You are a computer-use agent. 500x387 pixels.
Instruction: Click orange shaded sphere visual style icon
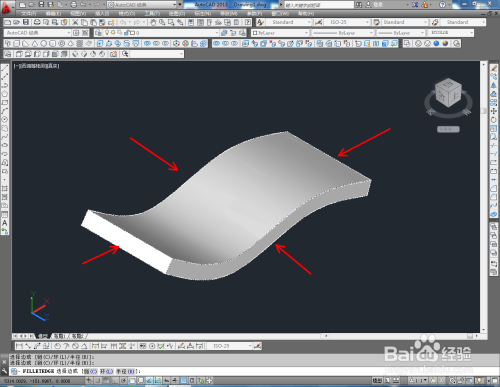point(445,43)
